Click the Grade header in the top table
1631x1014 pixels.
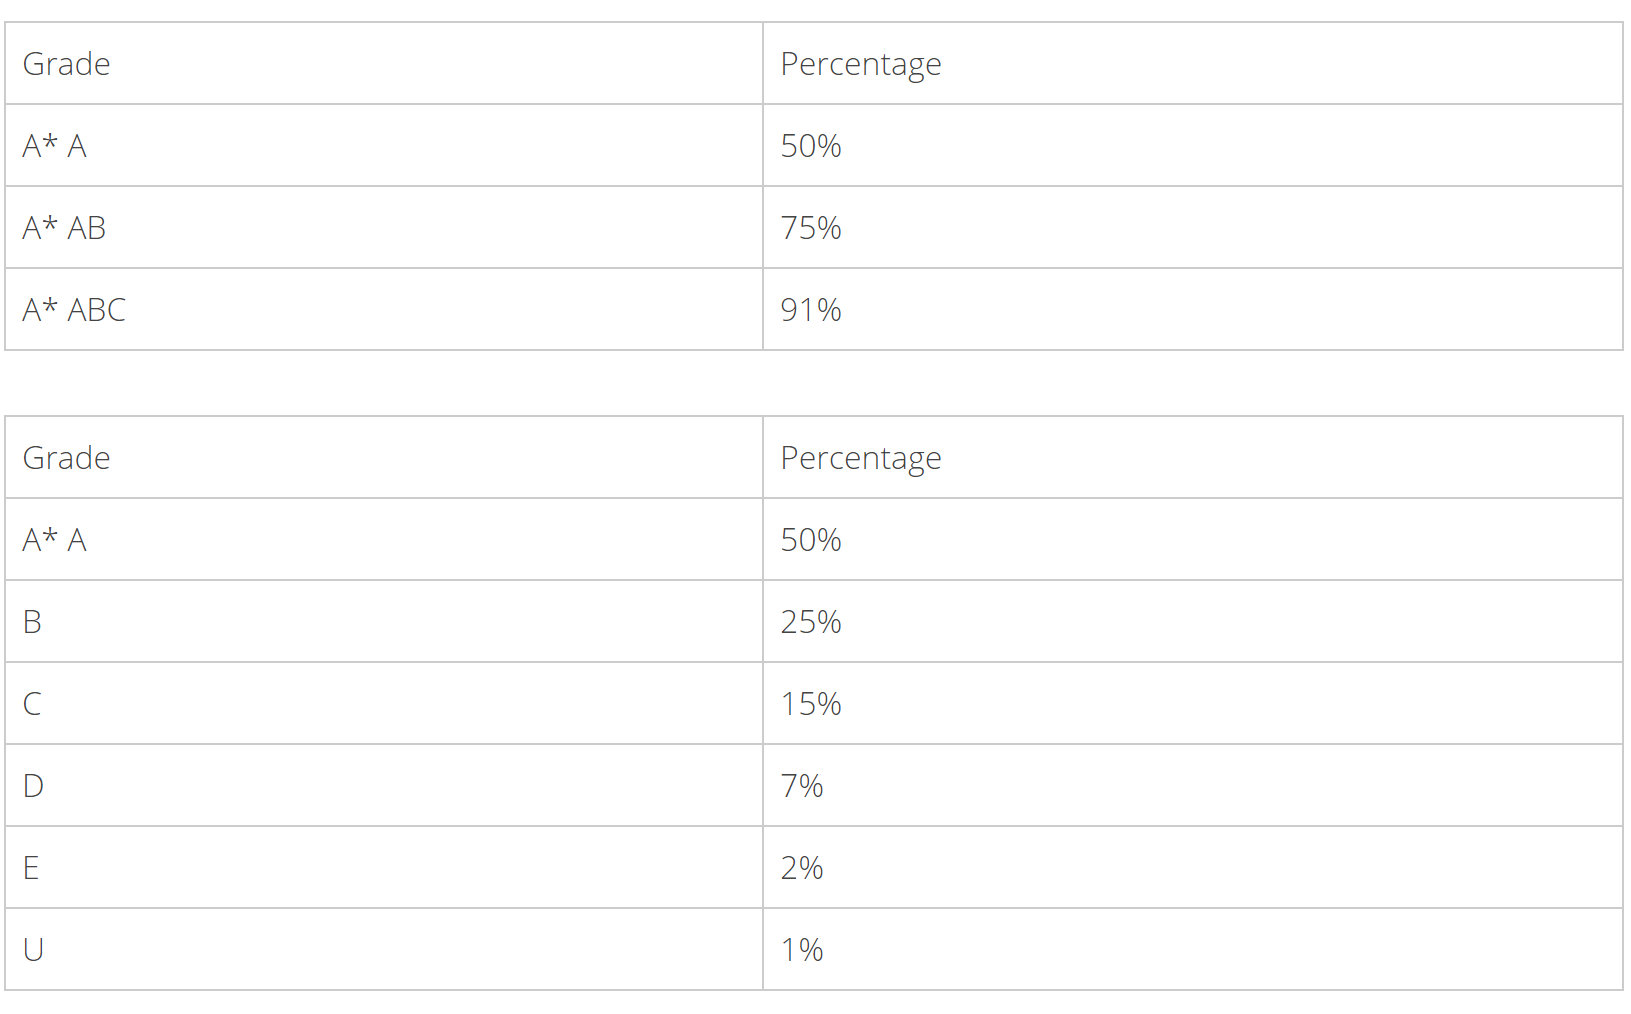[66, 64]
